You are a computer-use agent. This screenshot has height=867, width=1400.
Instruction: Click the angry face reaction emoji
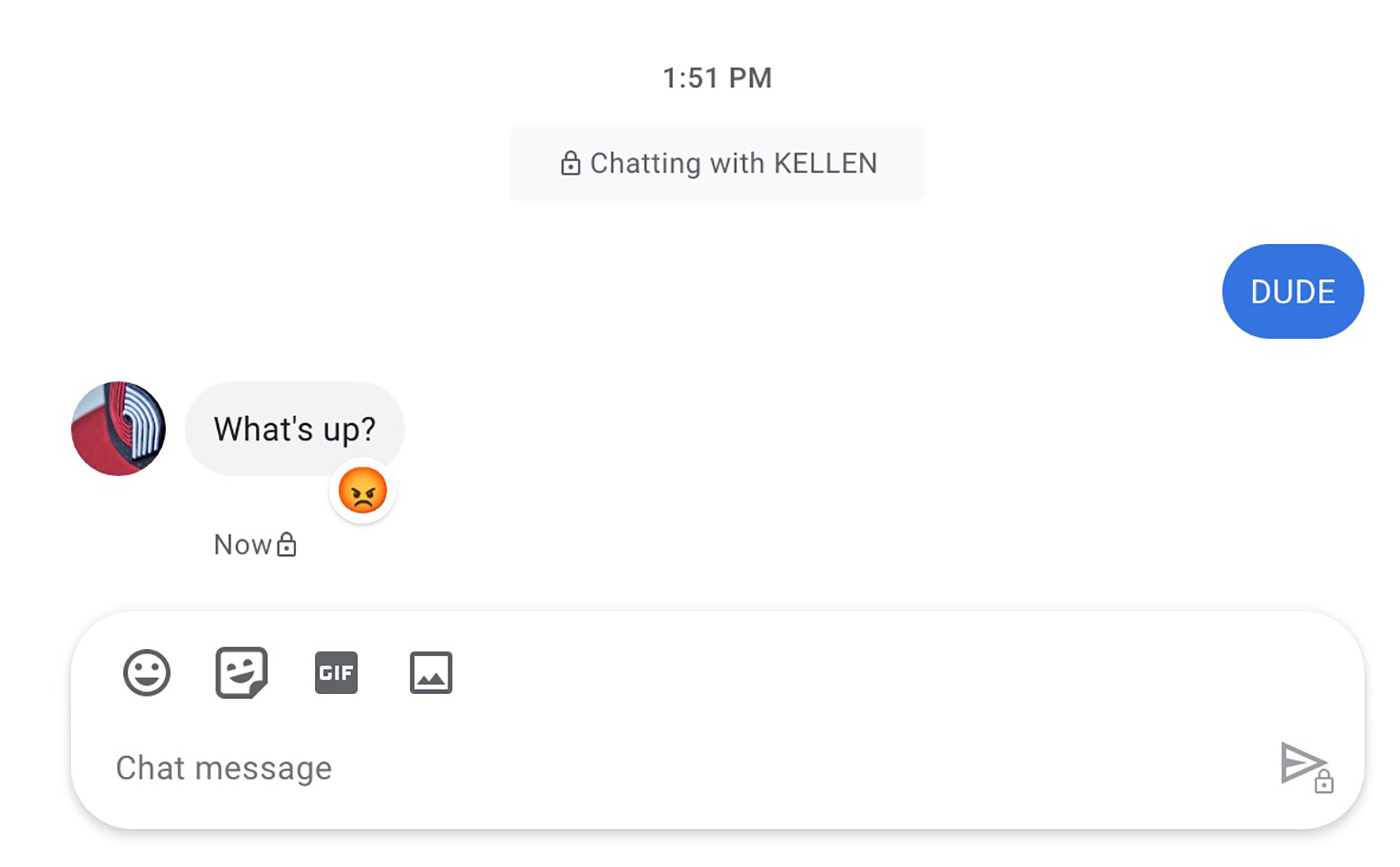click(362, 492)
